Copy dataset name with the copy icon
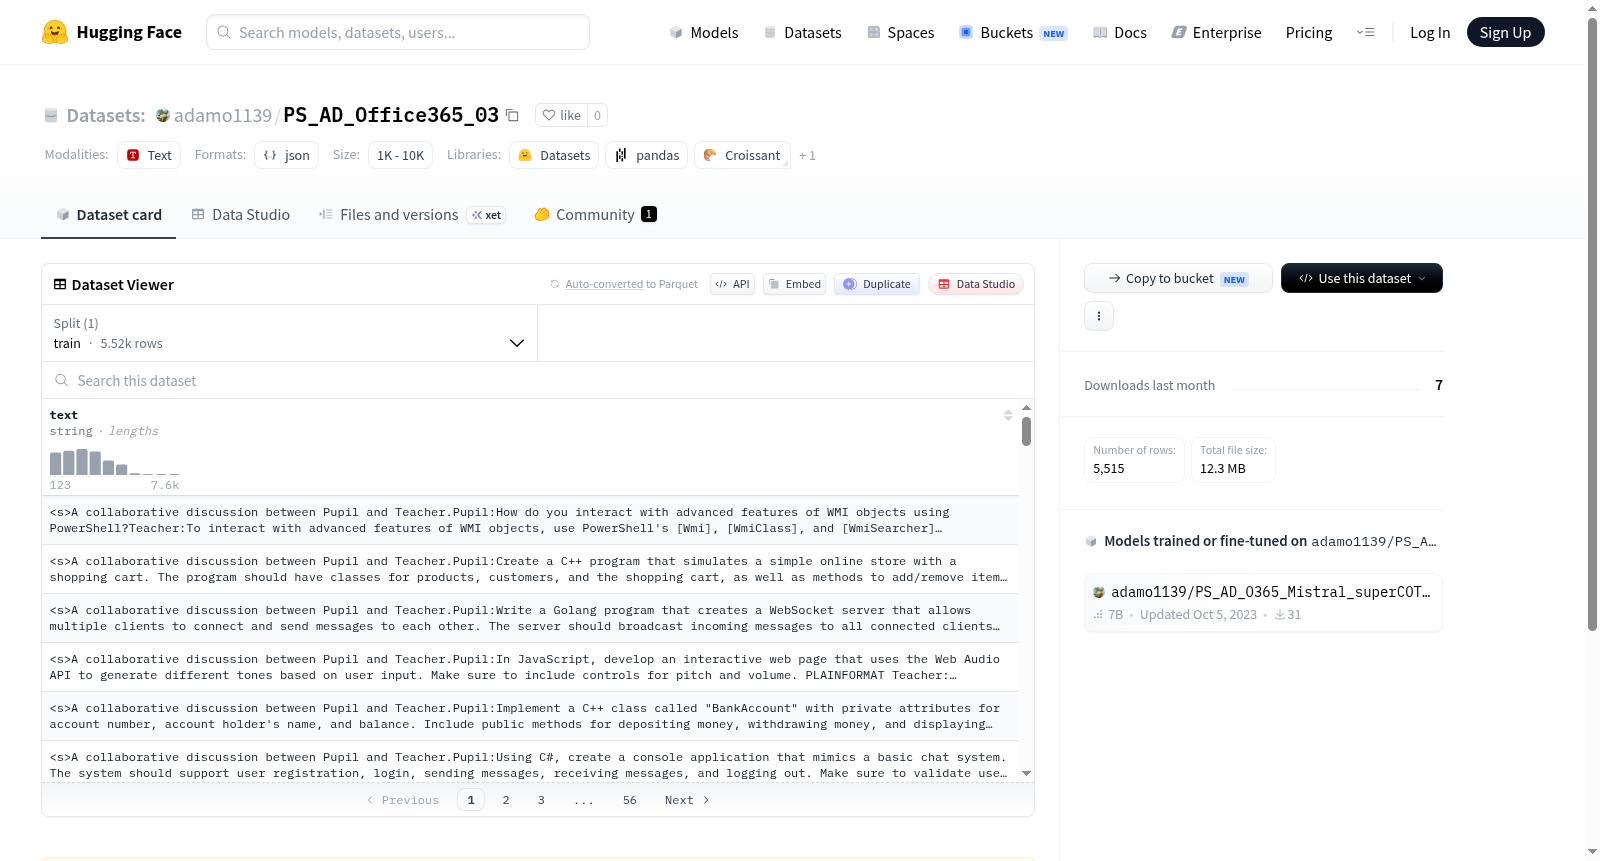This screenshot has width=1600, height=861. click(x=512, y=115)
